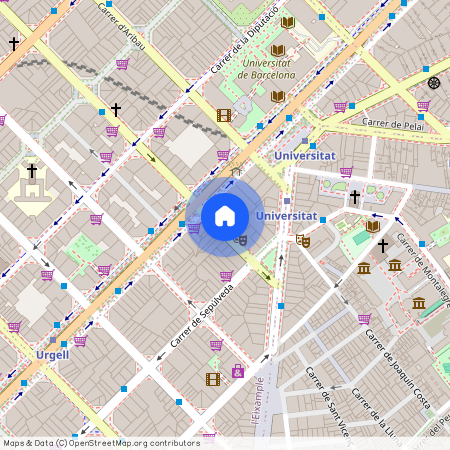Click the church cross near the top-left corner
The height and width of the screenshot is (450, 450).
[14, 44]
